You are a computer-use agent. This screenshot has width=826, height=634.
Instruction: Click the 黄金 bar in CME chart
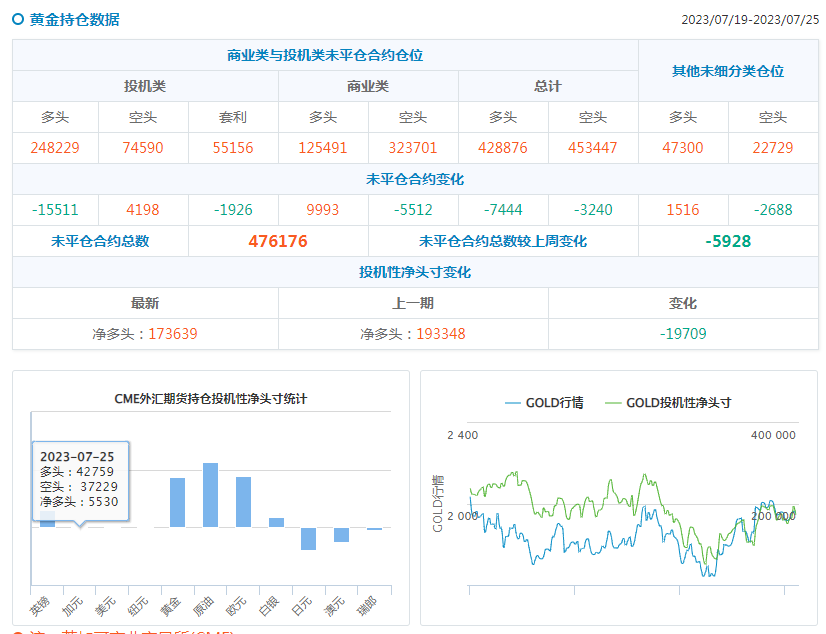[x=177, y=502]
